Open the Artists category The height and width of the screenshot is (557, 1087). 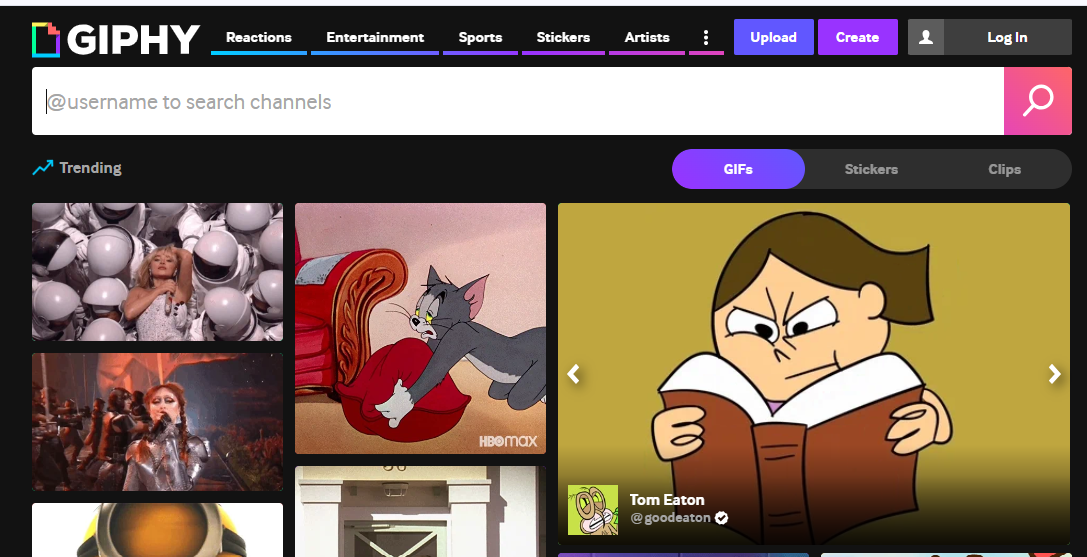click(x=647, y=37)
